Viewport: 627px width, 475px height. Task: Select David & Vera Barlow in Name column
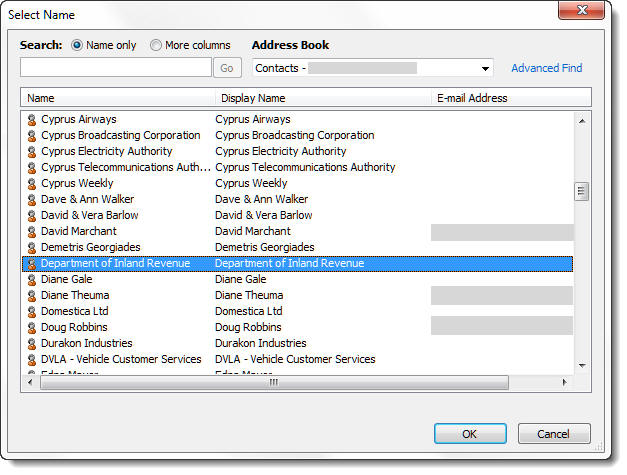click(x=90, y=215)
